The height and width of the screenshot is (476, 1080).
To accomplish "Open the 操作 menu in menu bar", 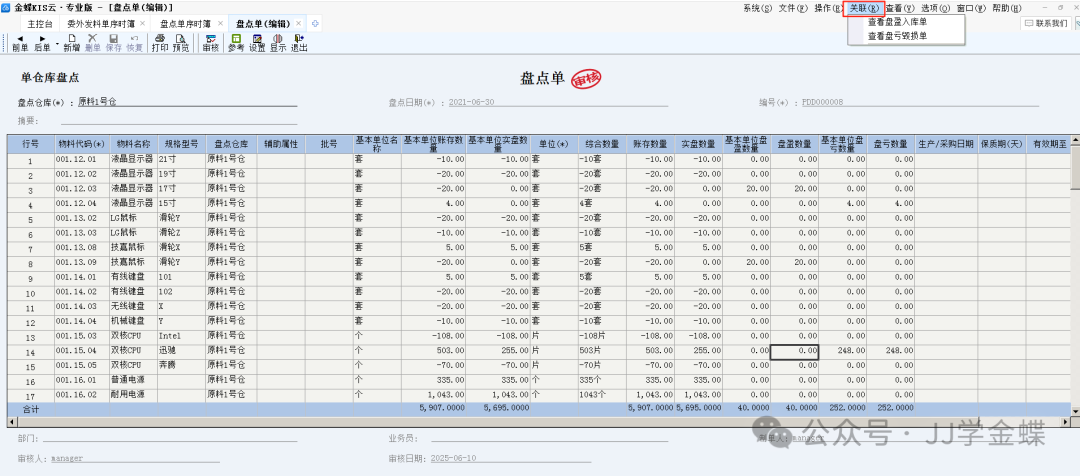I will pyautogui.click(x=828, y=8).
